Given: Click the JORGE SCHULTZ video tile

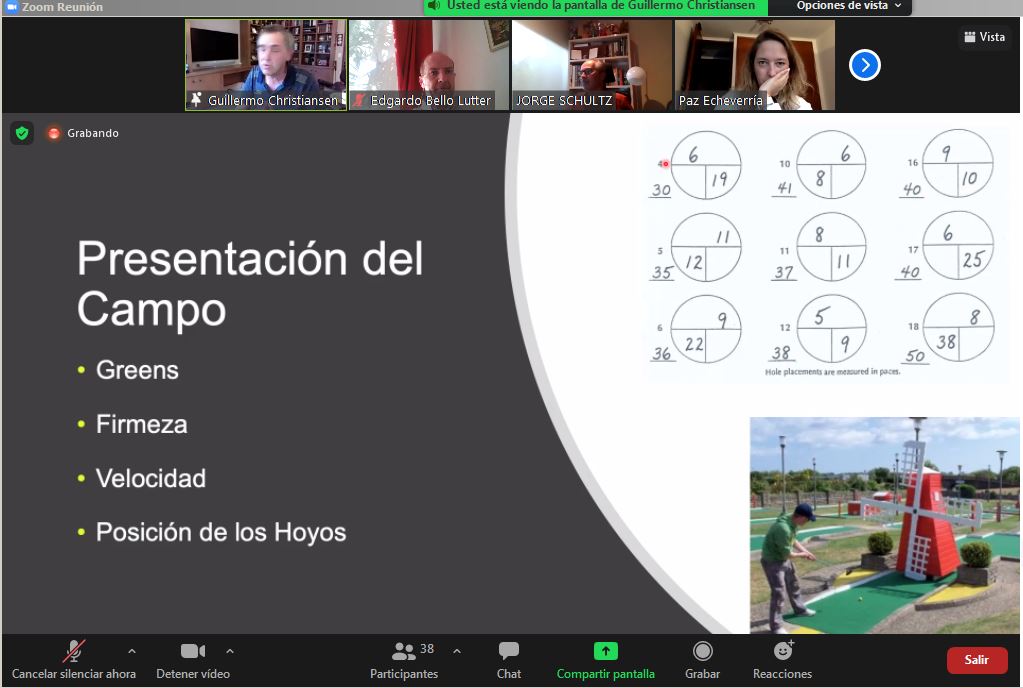Looking at the screenshot, I should (592, 64).
